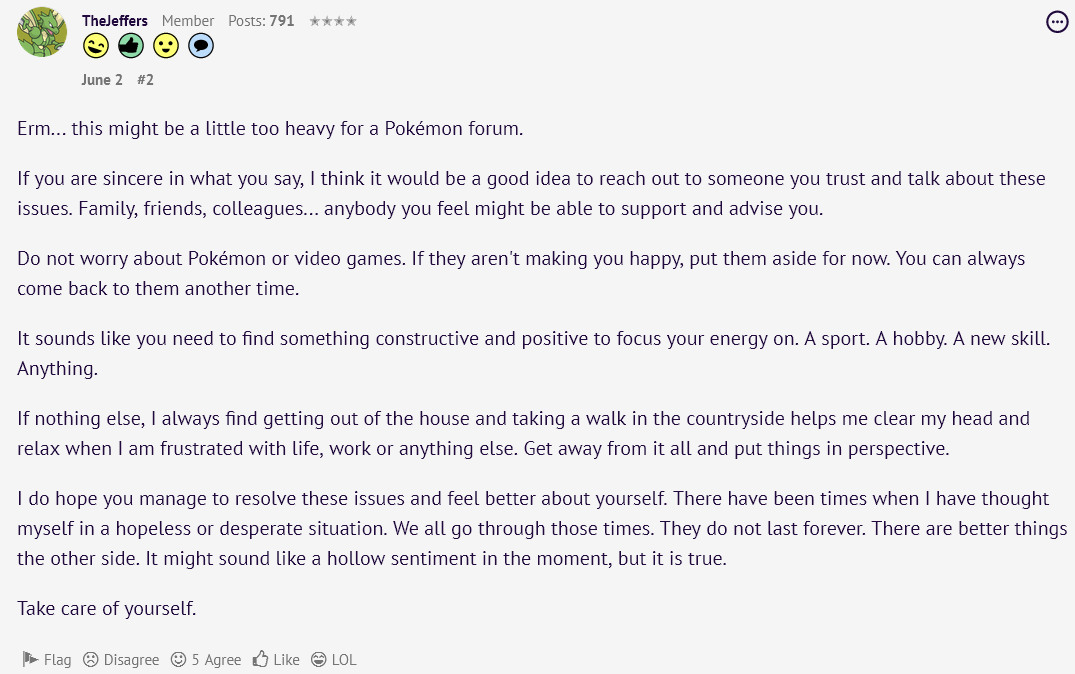
Task: Click the yellow smiley face badge icon
Action: tap(166, 46)
